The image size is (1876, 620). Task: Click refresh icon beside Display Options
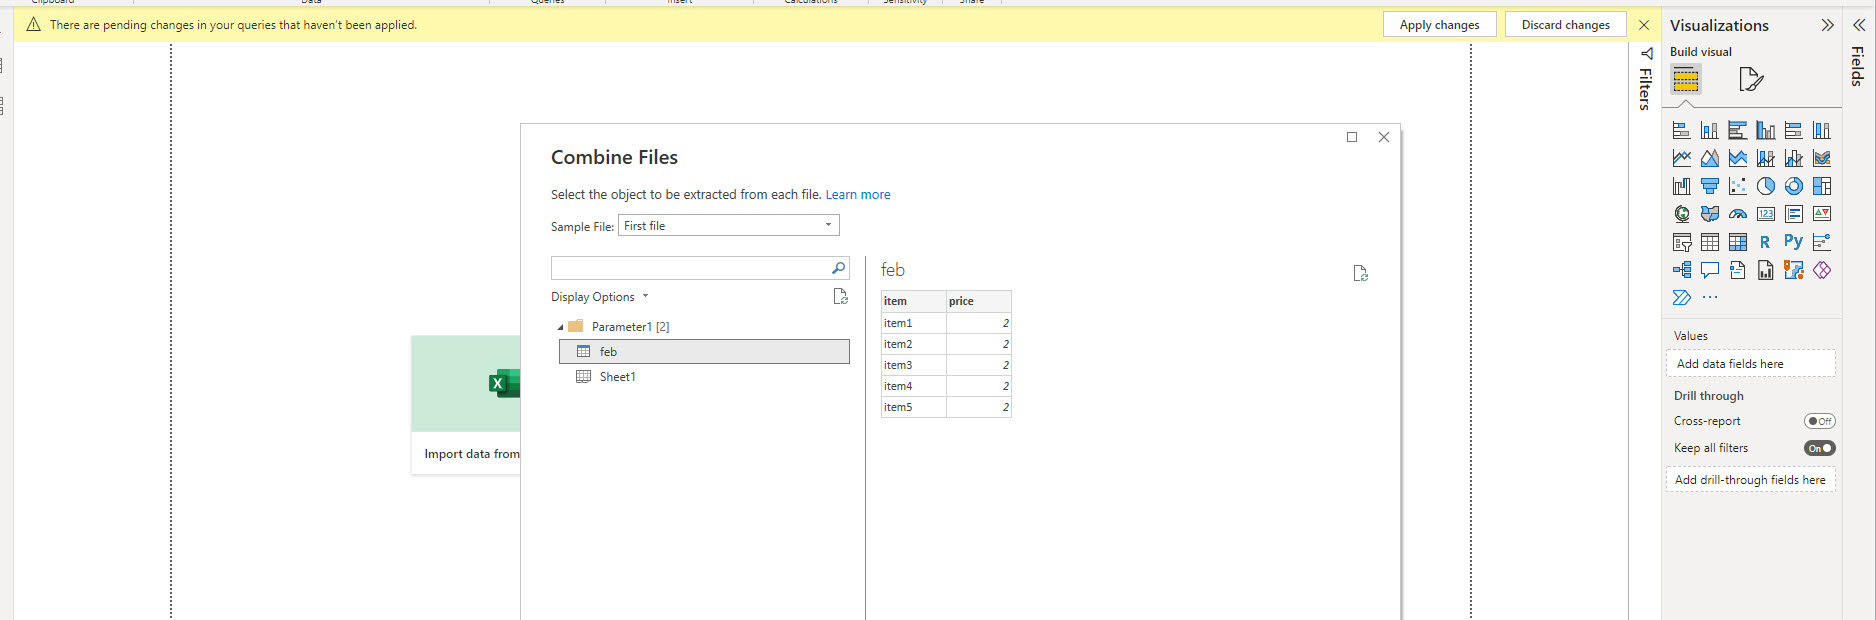pyautogui.click(x=840, y=296)
